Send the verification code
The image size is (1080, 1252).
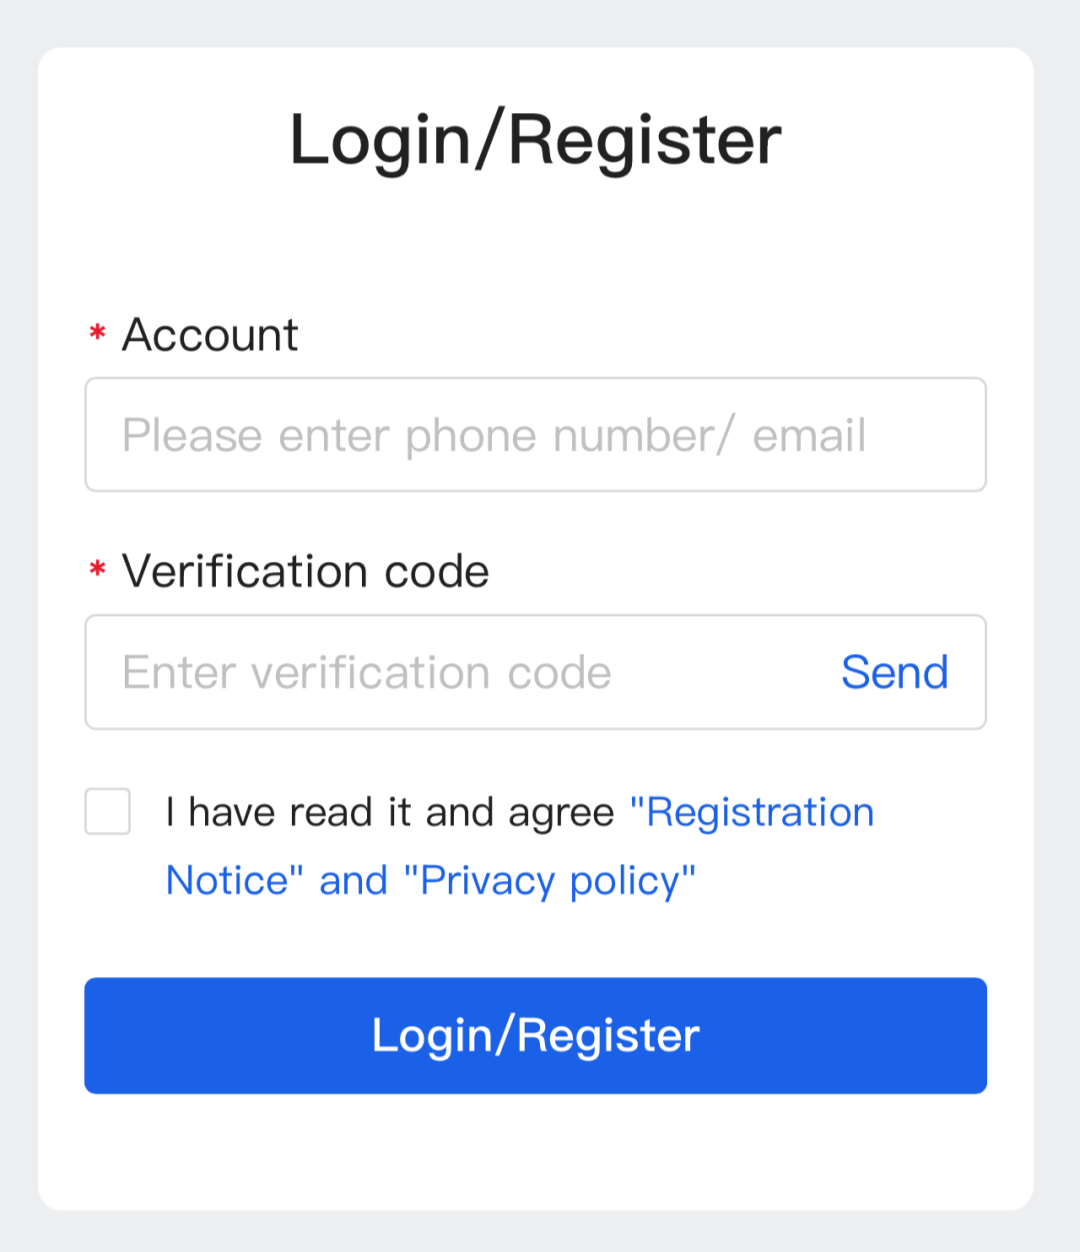point(894,672)
